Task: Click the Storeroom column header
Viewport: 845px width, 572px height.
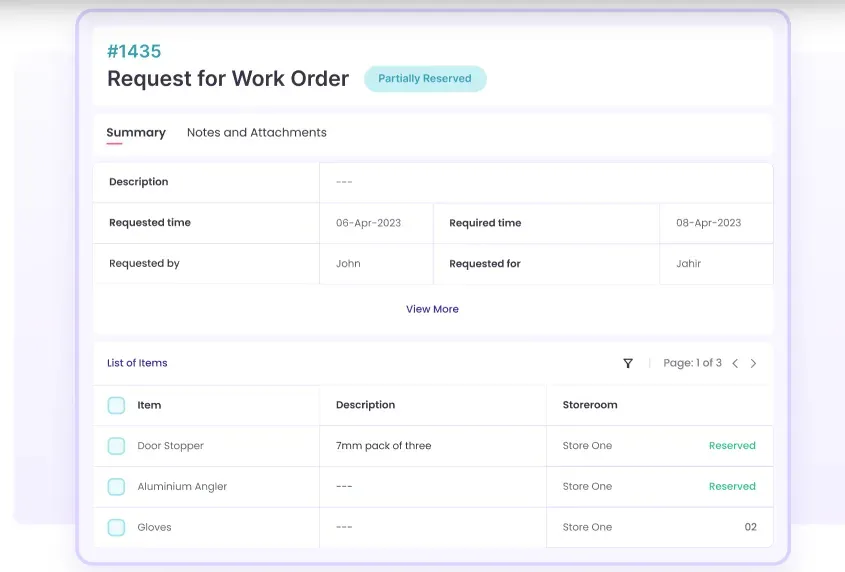Action: [x=590, y=405]
